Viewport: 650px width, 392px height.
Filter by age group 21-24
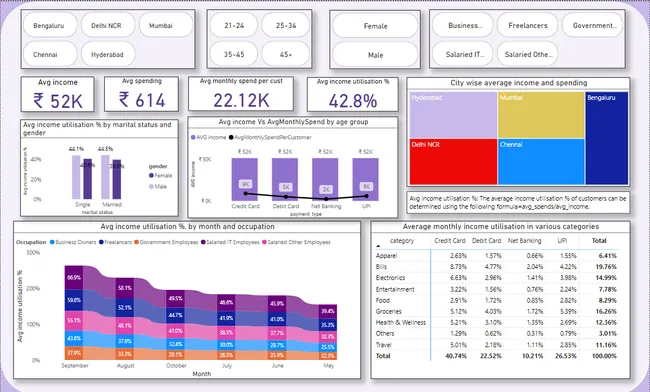(234, 25)
